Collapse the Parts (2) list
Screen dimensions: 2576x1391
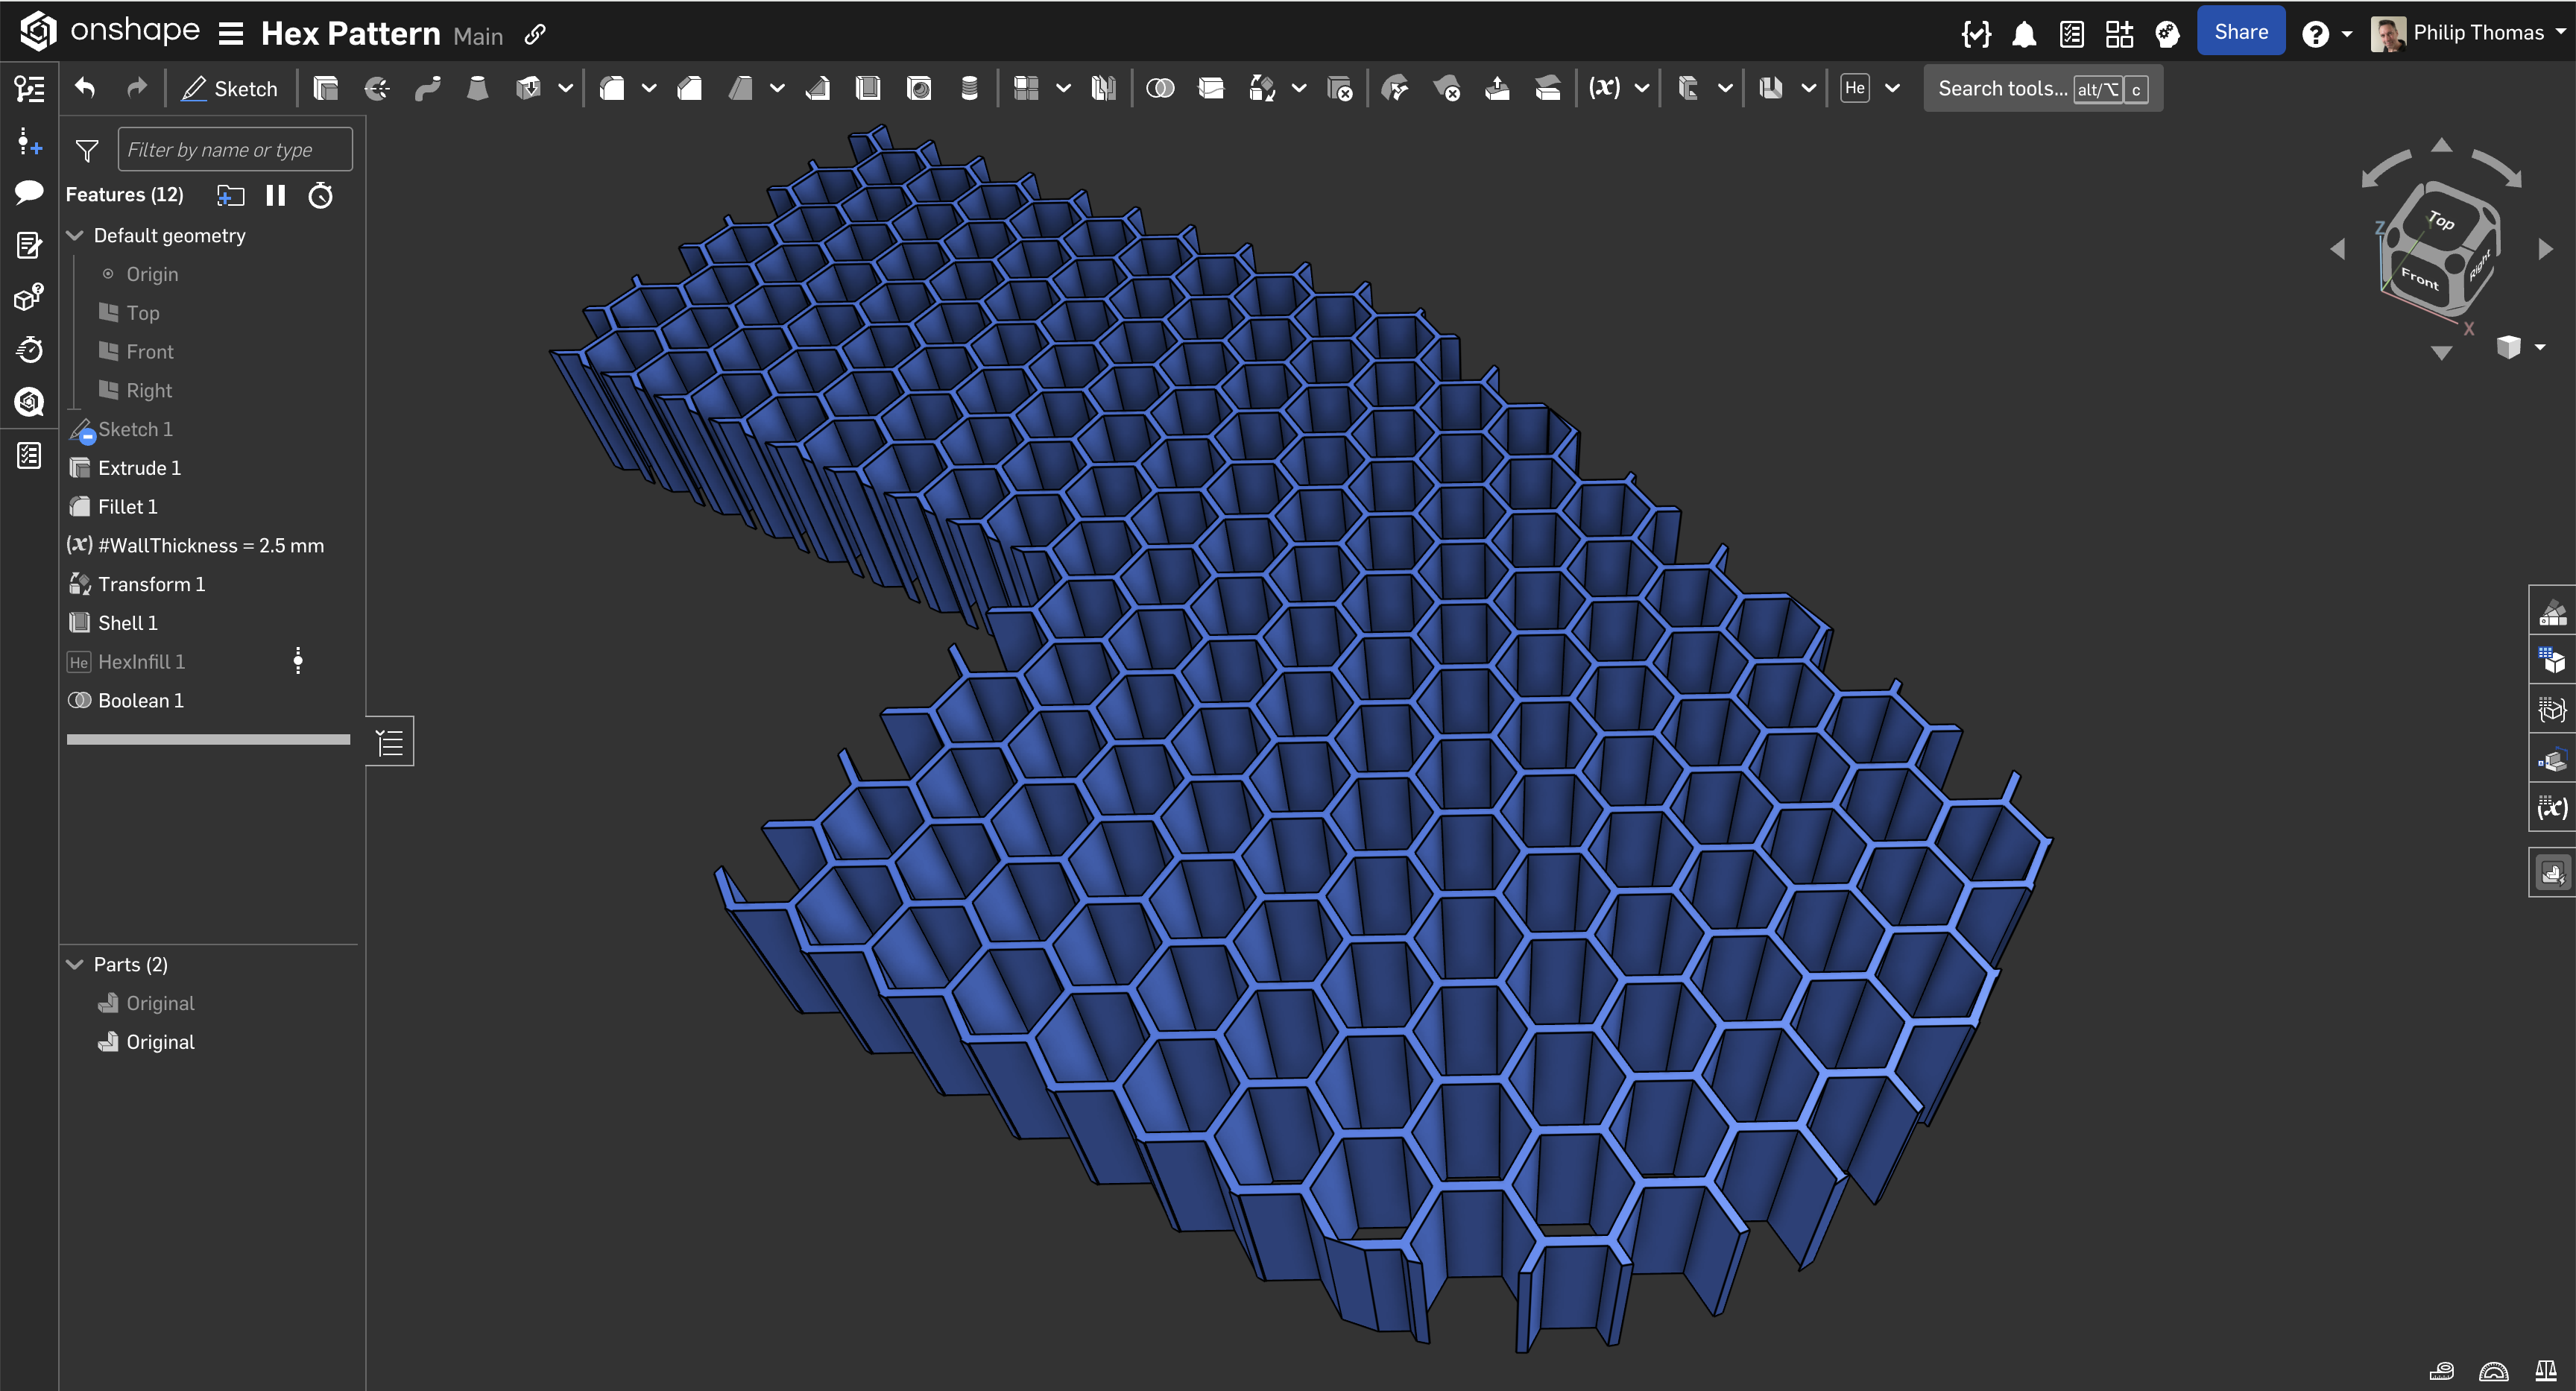click(x=75, y=964)
